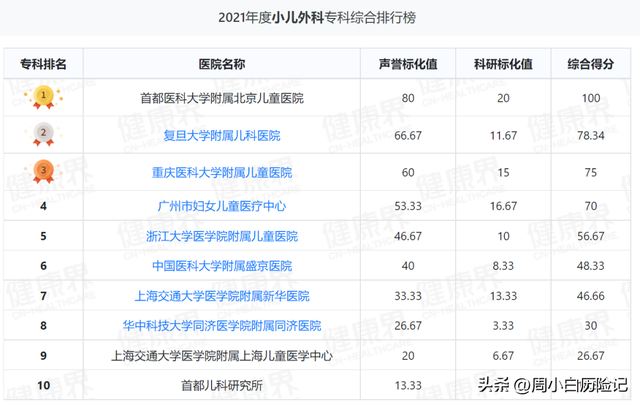Click total score 75 in Chongqing row
Image resolution: width=640 pixels, height=405 pixels.
(591, 173)
